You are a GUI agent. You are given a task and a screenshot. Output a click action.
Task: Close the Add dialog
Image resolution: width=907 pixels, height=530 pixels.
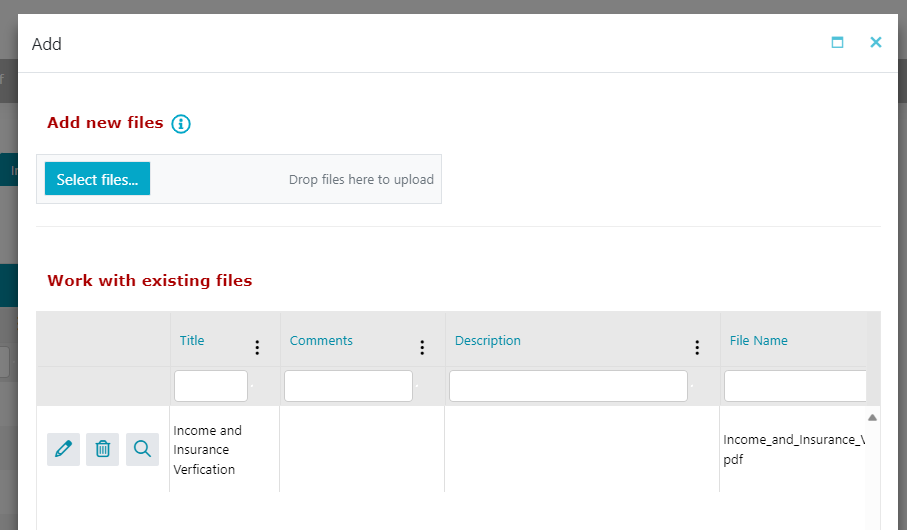point(876,43)
